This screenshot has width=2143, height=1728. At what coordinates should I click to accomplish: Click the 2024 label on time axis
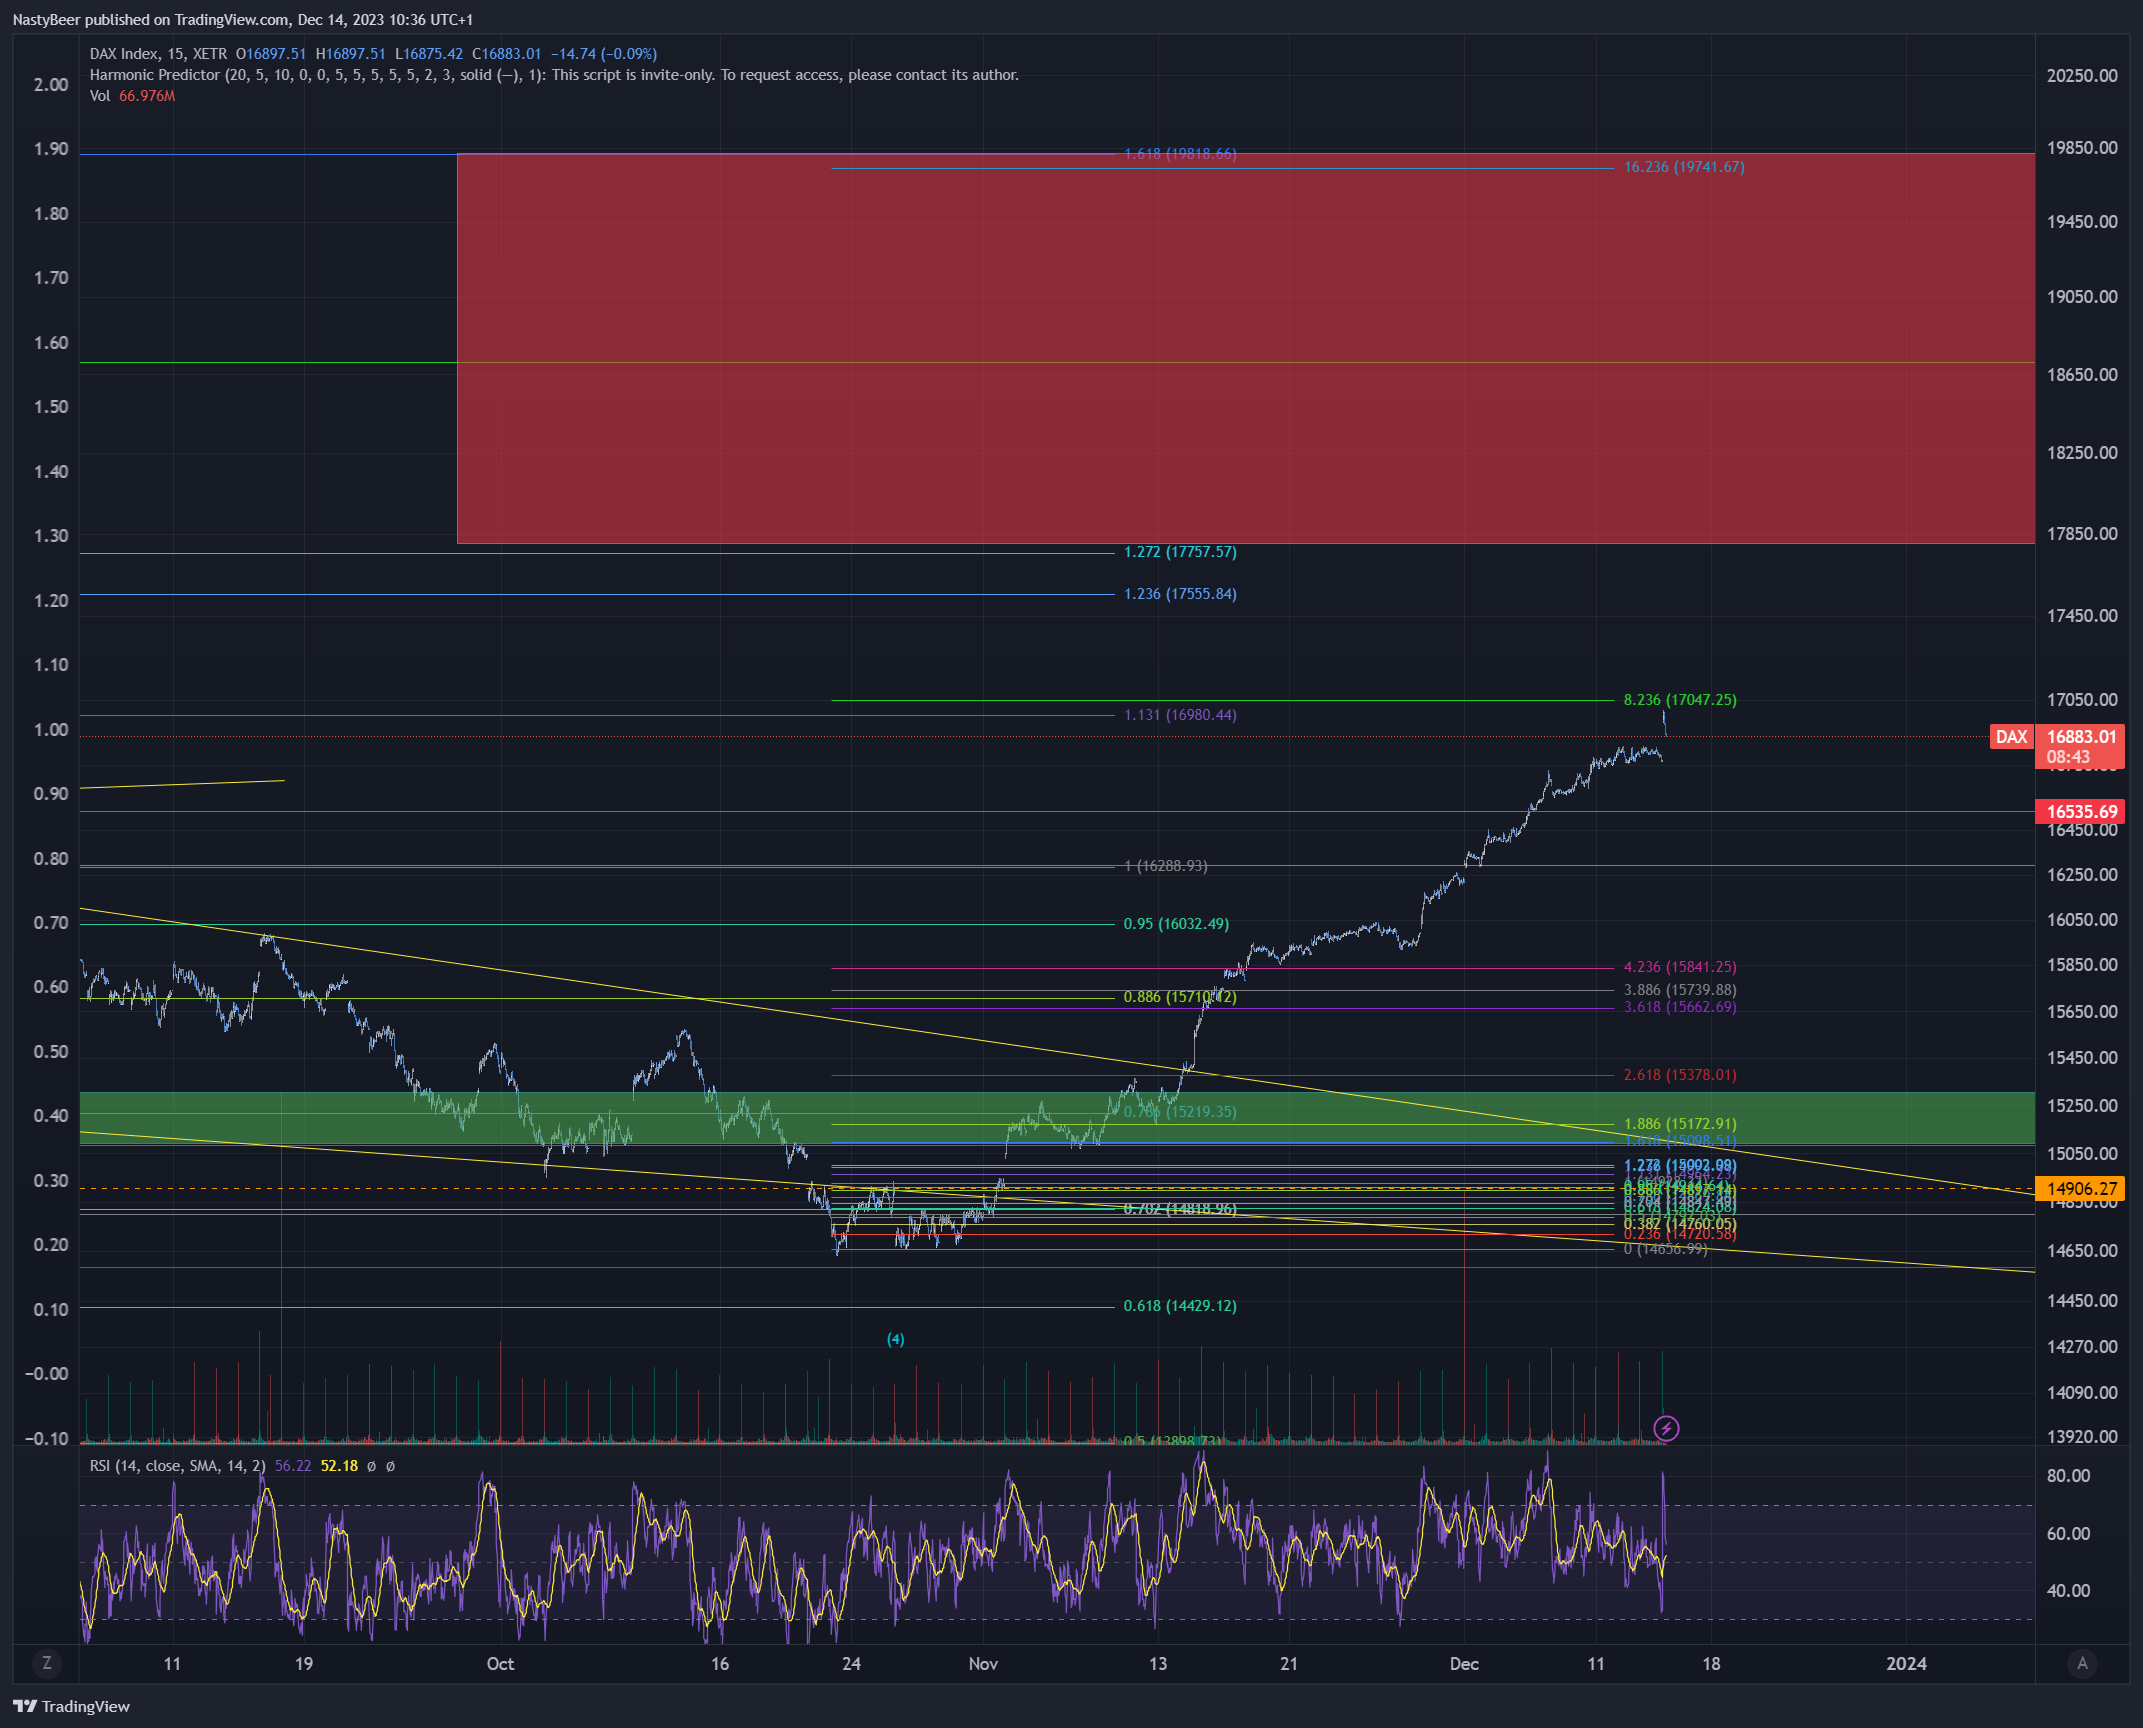pos(1906,1664)
